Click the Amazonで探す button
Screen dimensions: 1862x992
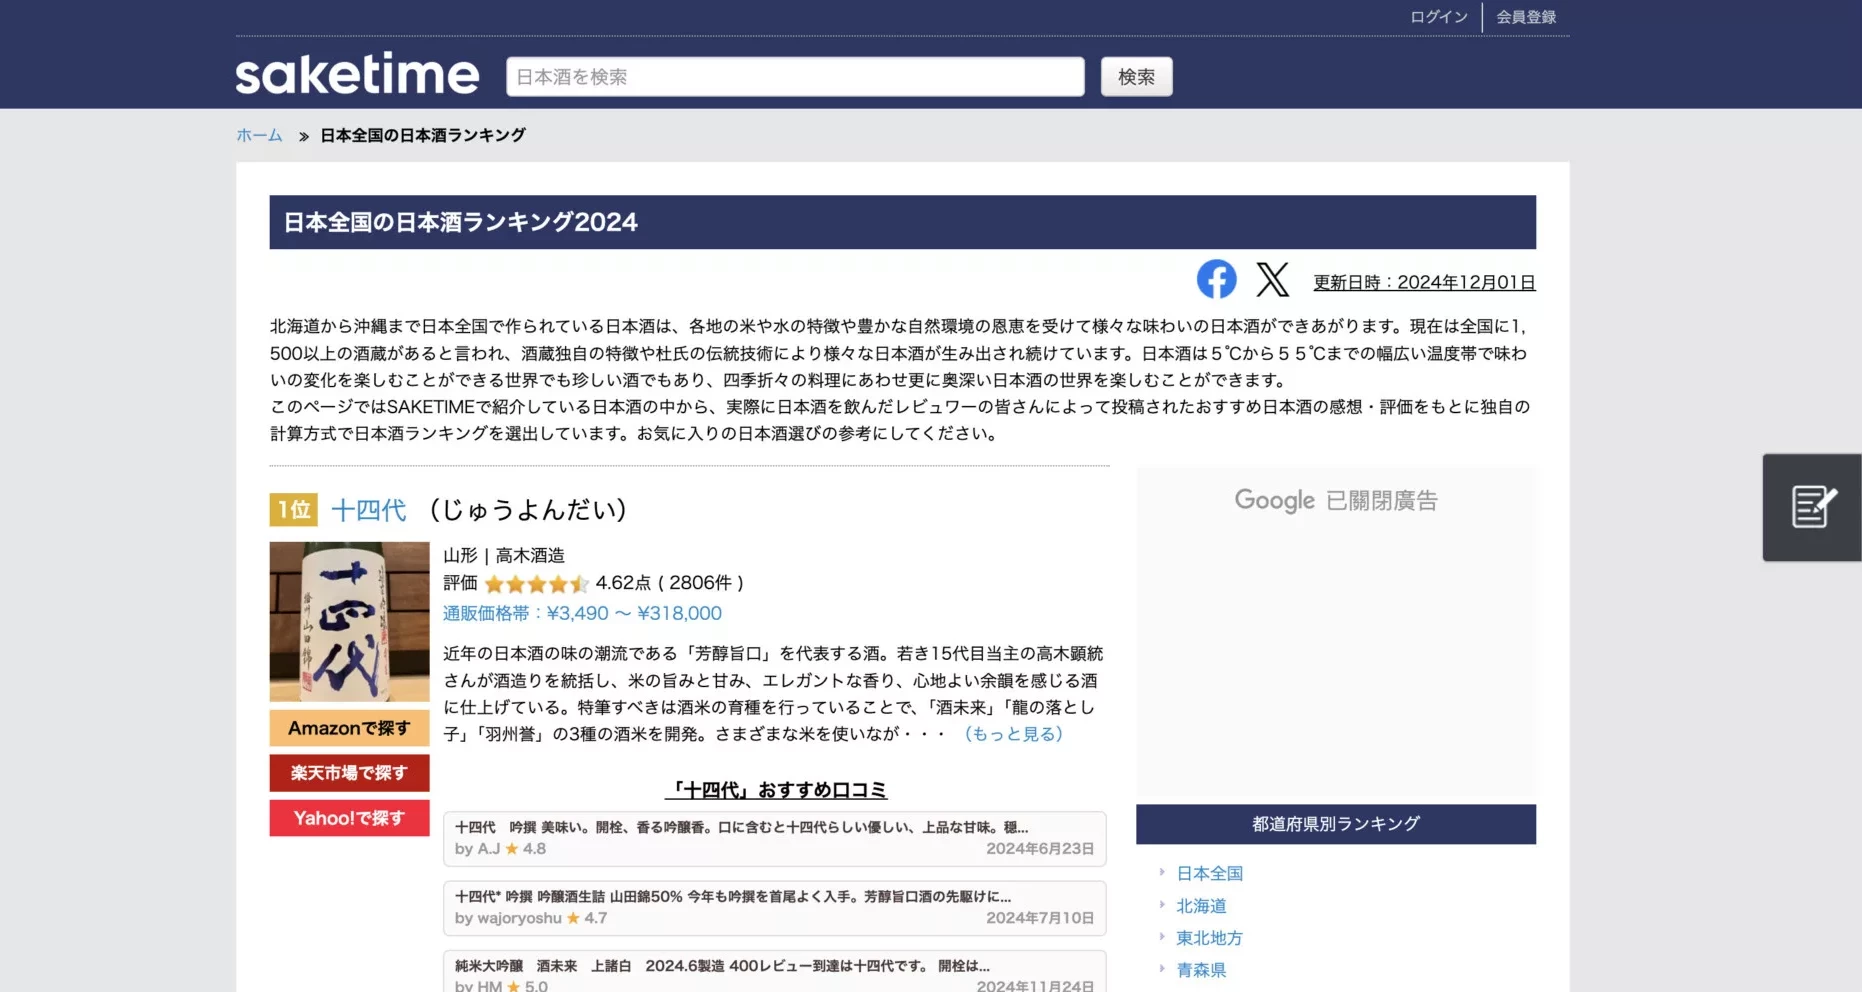pos(349,728)
